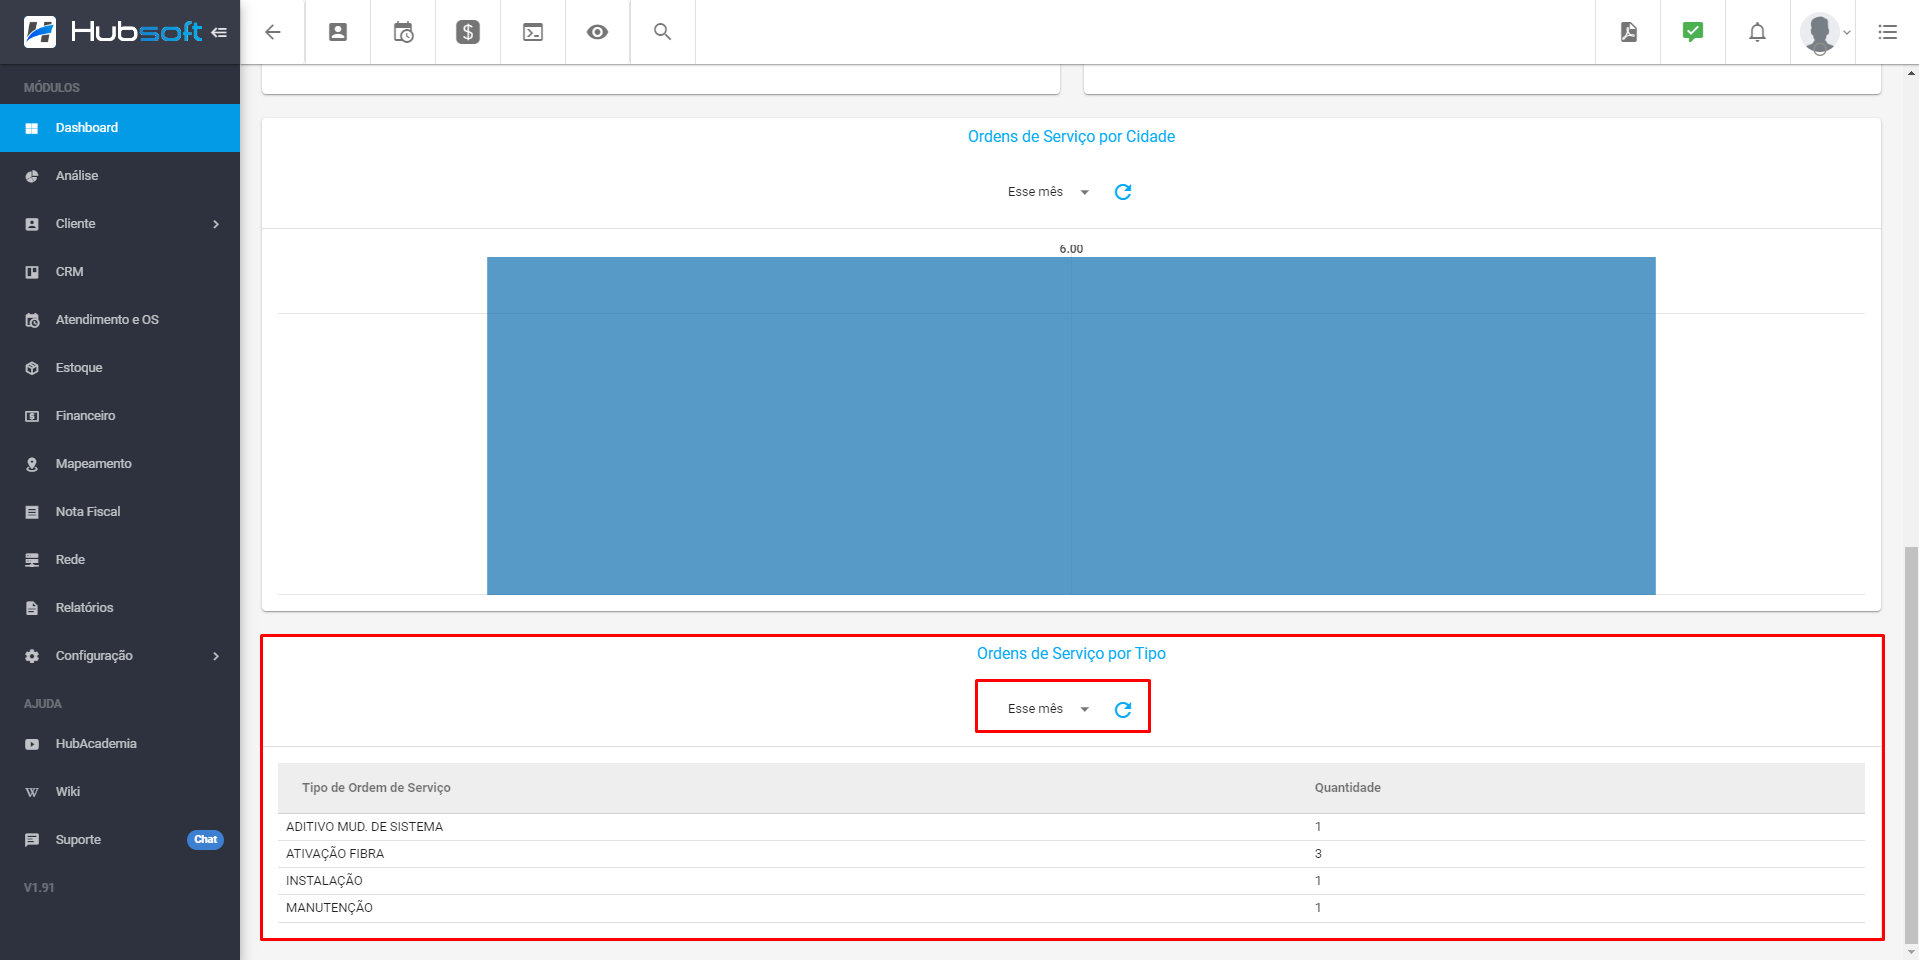The width and height of the screenshot is (1919, 960).
Task: Click the Chat badge beside Suporte
Action: tap(205, 840)
